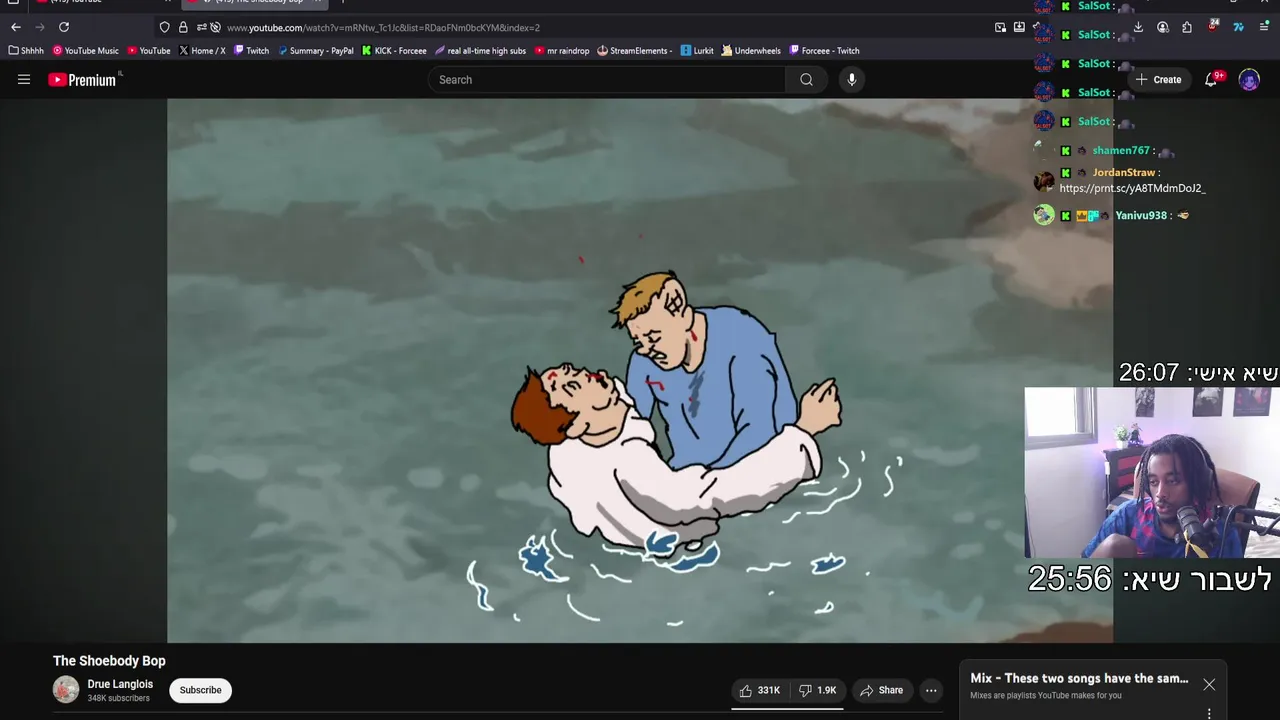
Task: Open the Summary - PayPal bookmark
Action: click(x=316, y=51)
